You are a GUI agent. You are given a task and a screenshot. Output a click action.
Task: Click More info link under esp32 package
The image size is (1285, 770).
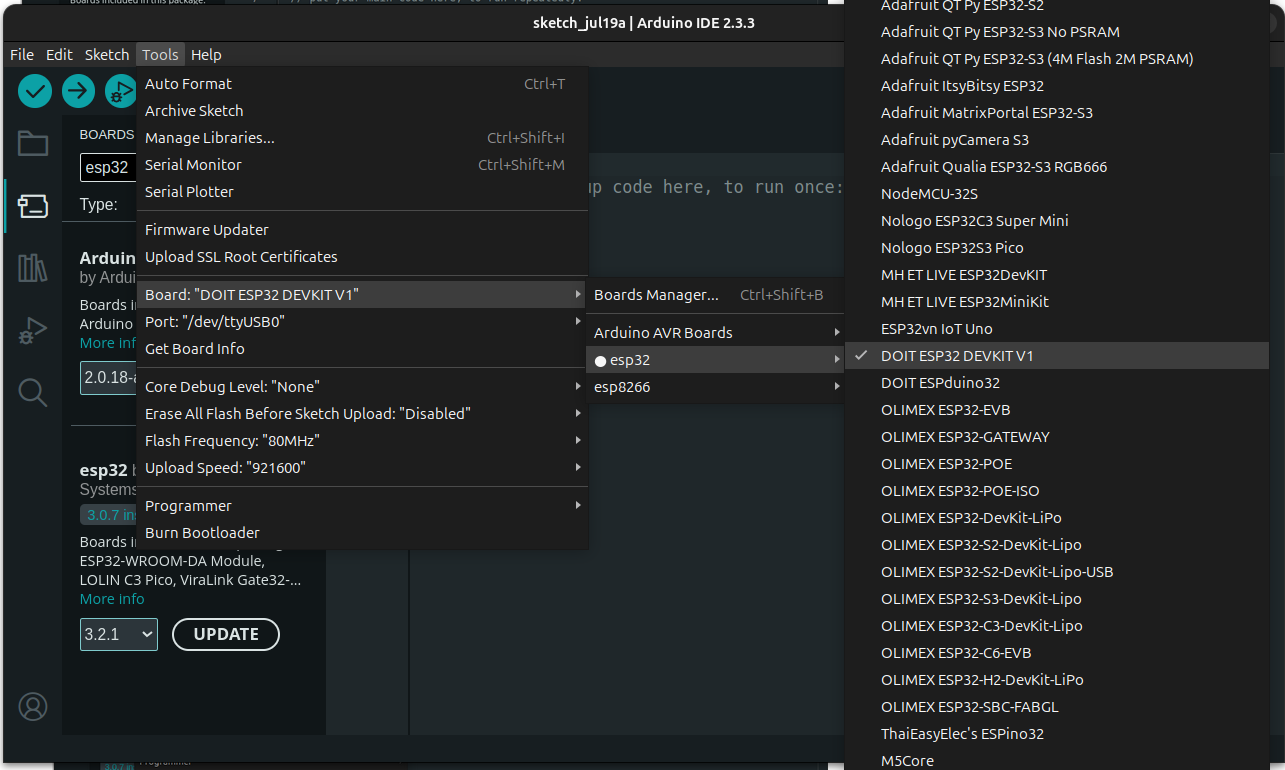click(112, 599)
